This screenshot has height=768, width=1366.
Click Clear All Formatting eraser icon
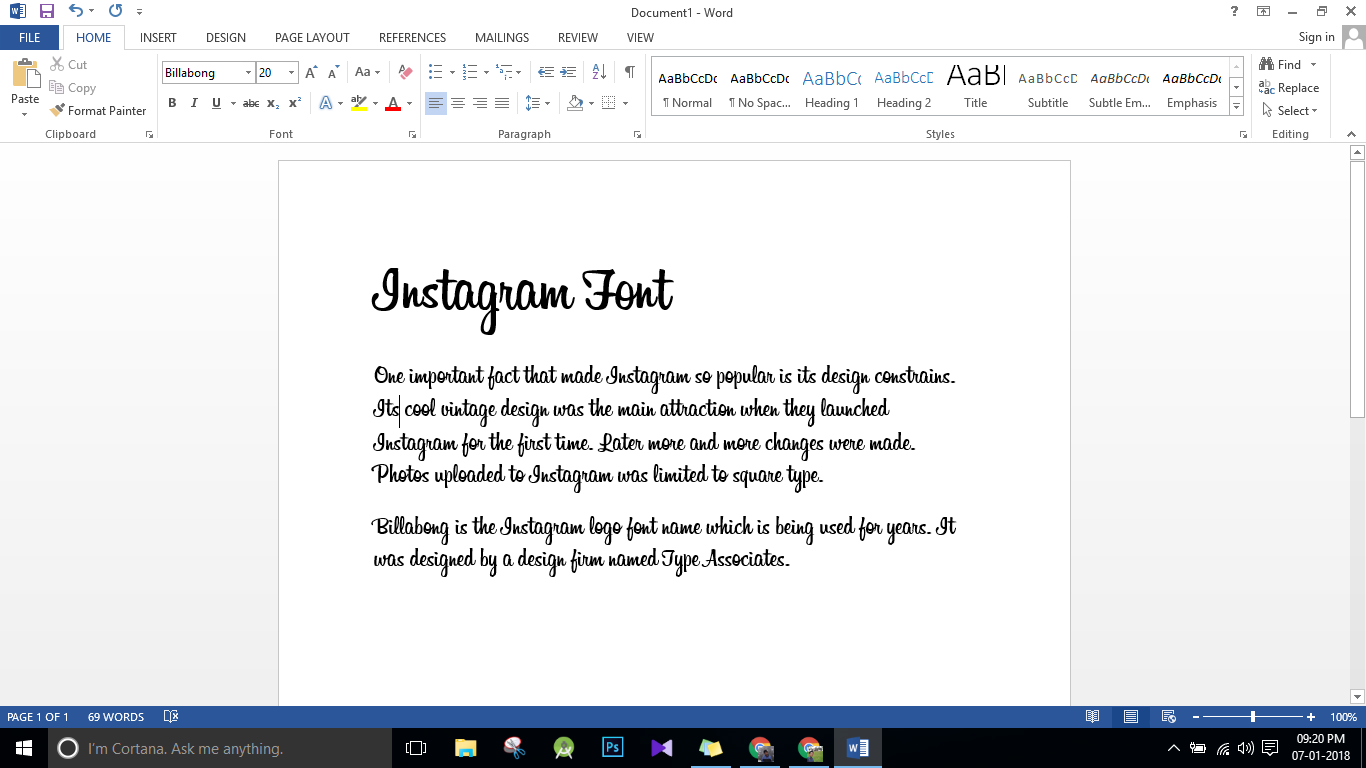(405, 72)
